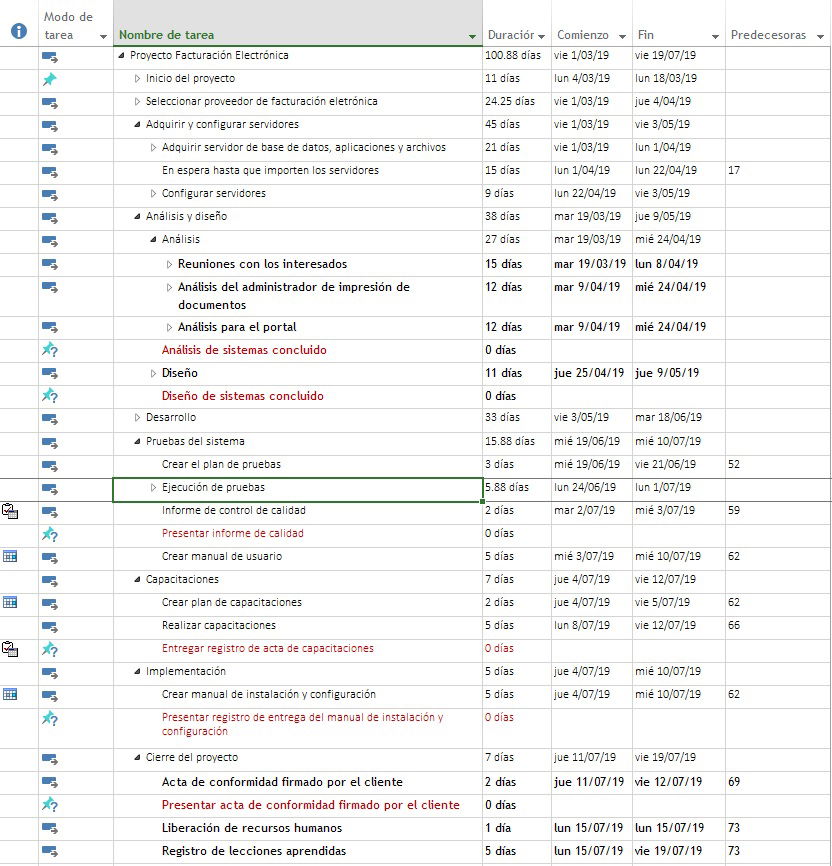The height and width of the screenshot is (866, 832).
Task: Open the Predecesoras column filter dropdown
Action: tap(820, 36)
